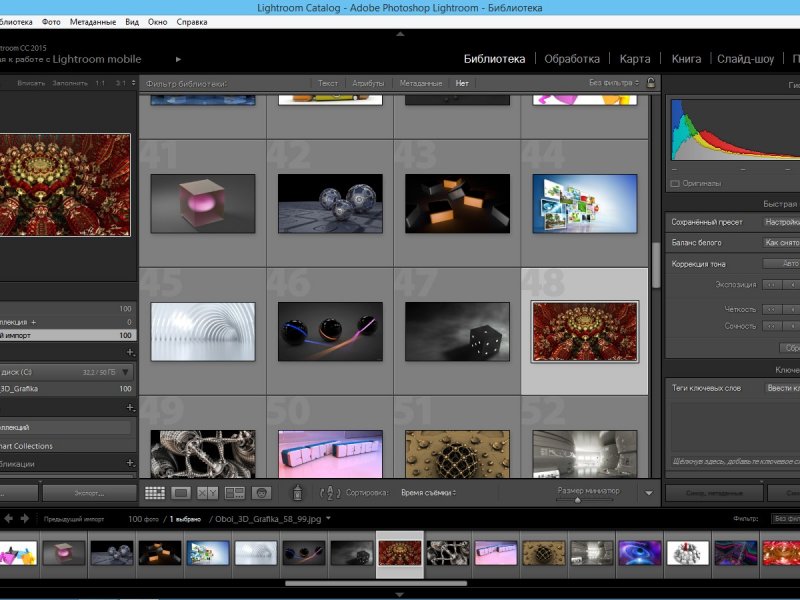Open the Без фильтра preset dropdown
The width and height of the screenshot is (800, 600).
(x=614, y=83)
